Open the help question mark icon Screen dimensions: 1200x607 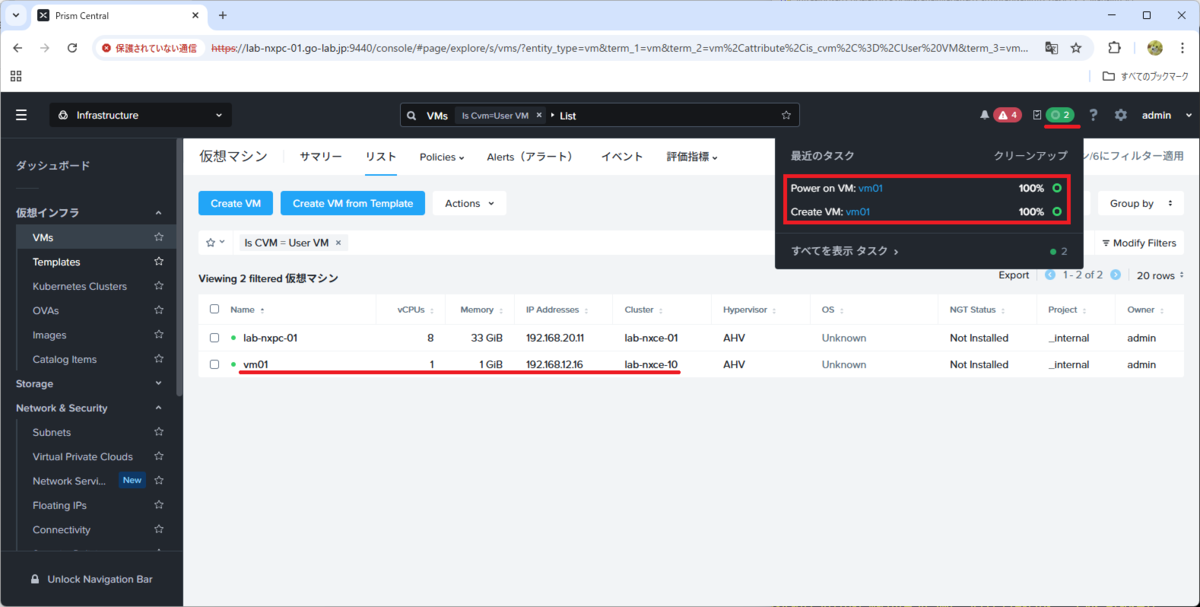coord(1093,115)
